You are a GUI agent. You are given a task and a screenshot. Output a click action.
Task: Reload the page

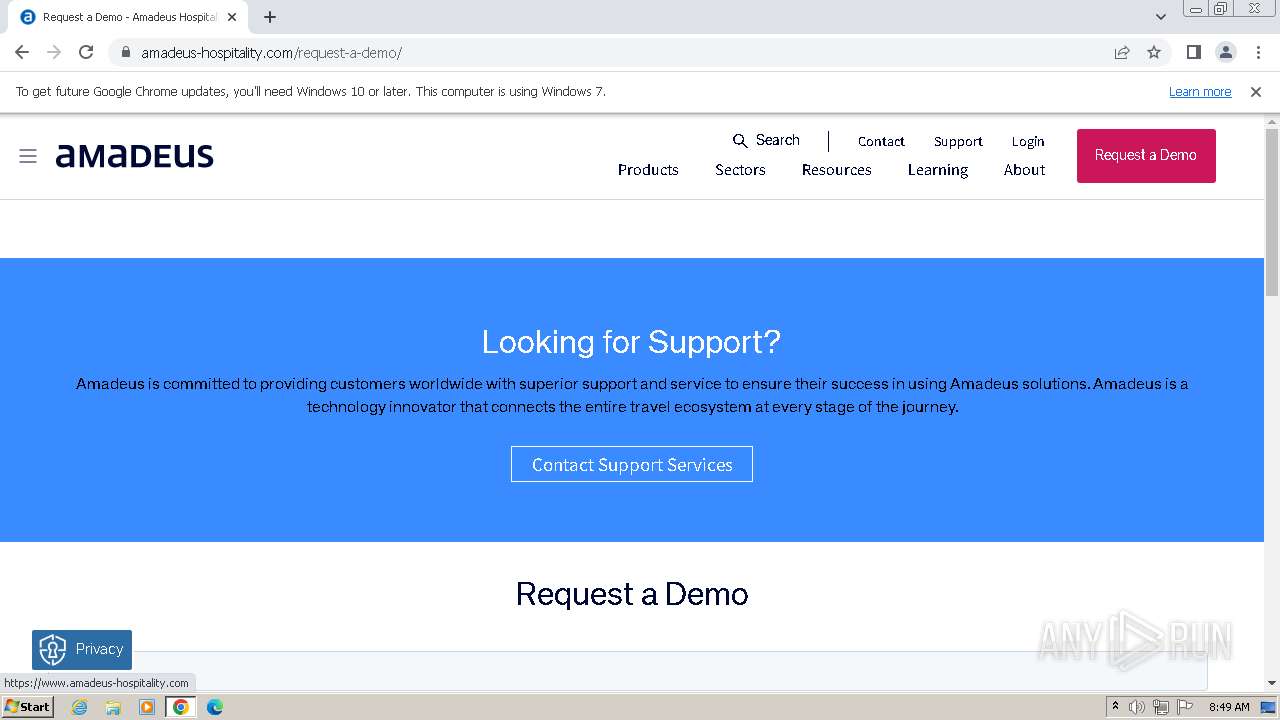click(86, 52)
